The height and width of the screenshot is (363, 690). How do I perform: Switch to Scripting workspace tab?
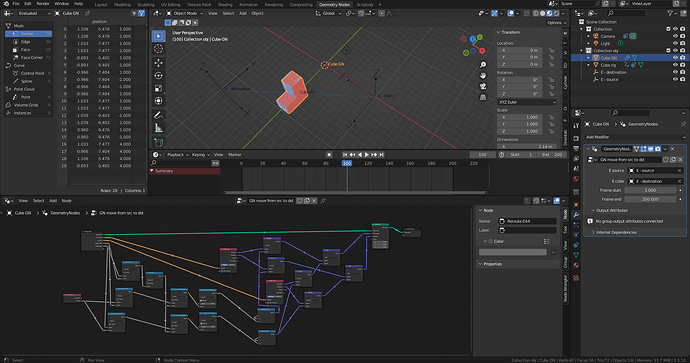click(364, 4)
